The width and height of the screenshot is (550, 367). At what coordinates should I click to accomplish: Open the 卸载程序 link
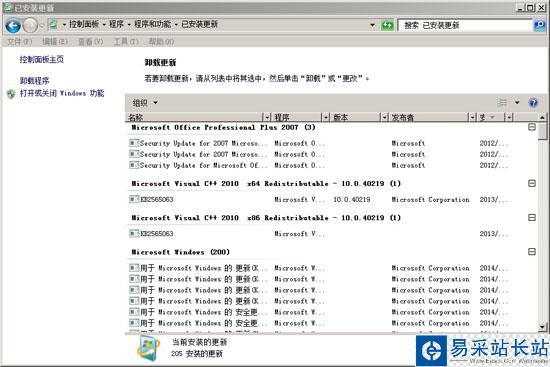click(34, 81)
